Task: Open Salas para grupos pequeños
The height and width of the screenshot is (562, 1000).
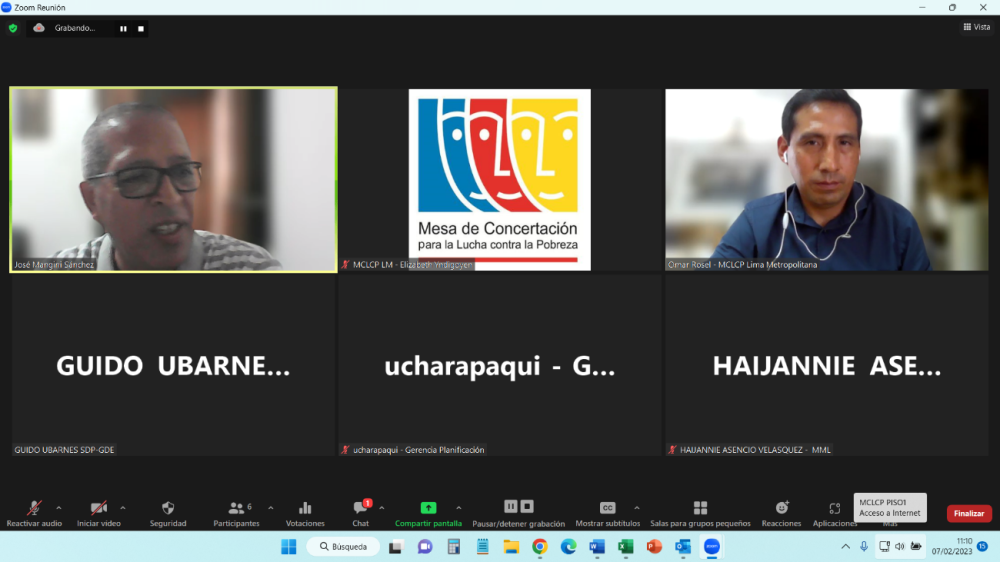Action: [700, 512]
